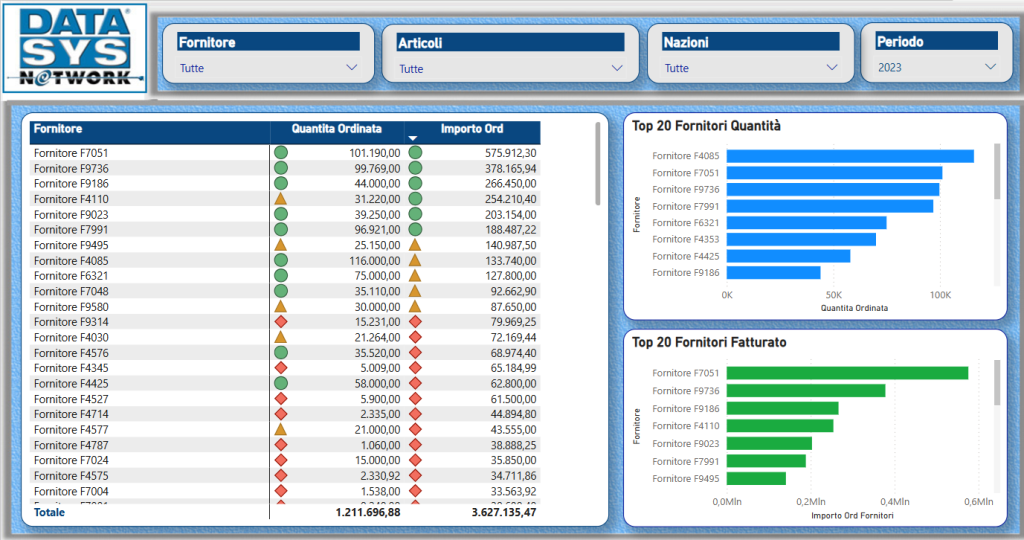The height and width of the screenshot is (540, 1024).
Task: Click red diamond icon in Fornitore F9314 quantity
Action: 281,322
